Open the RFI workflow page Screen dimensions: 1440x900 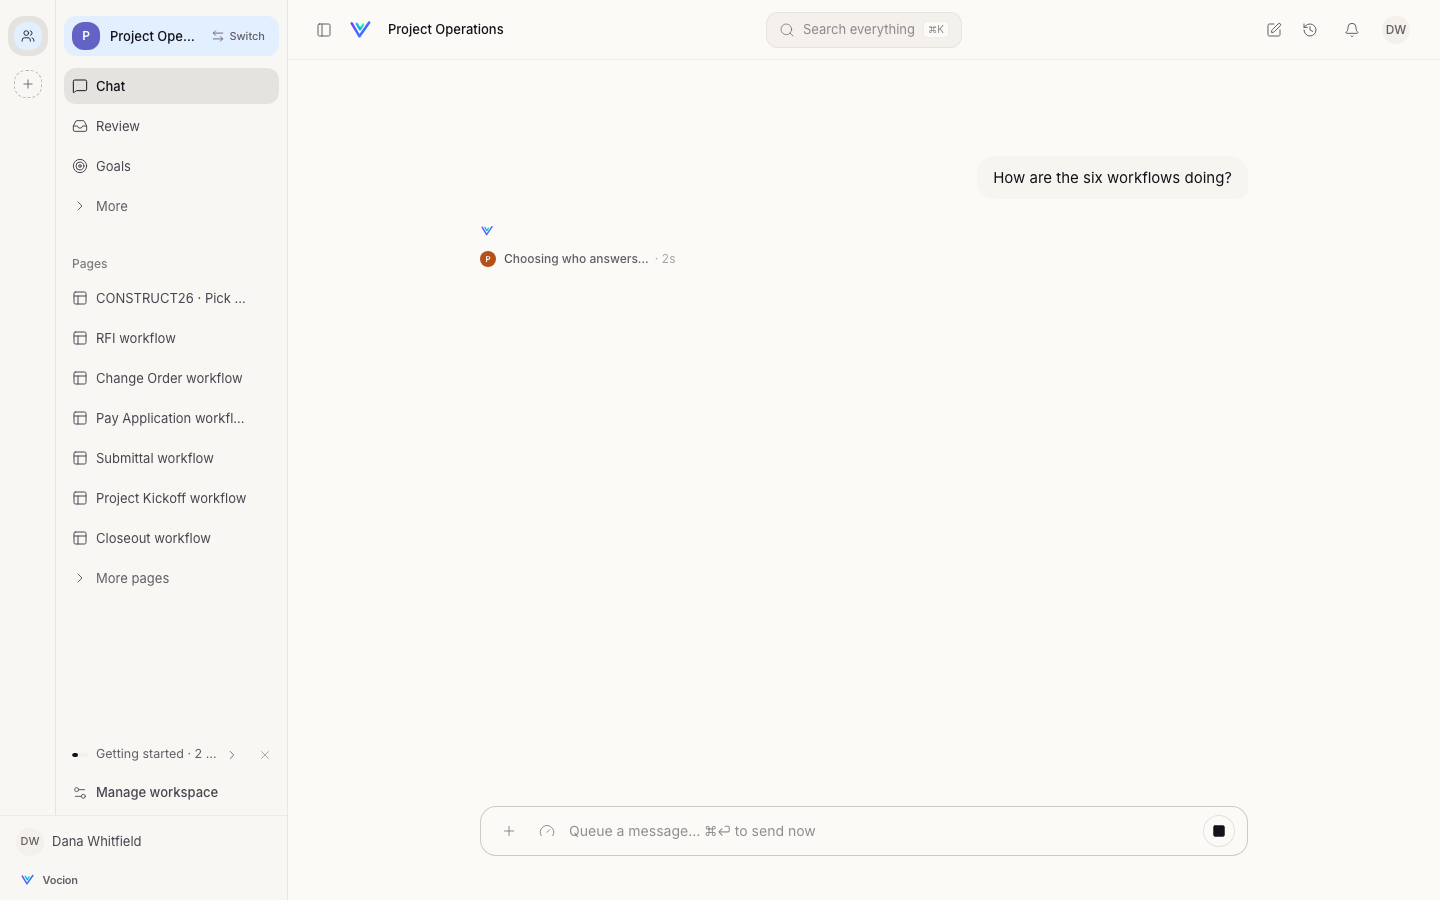tap(171, 338)
